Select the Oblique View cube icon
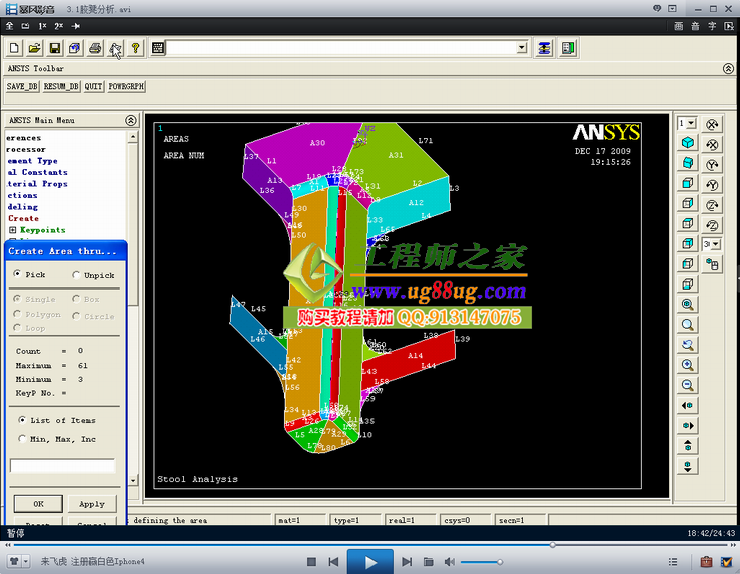Screen dimensions: 740x574 tap(688, 163)
